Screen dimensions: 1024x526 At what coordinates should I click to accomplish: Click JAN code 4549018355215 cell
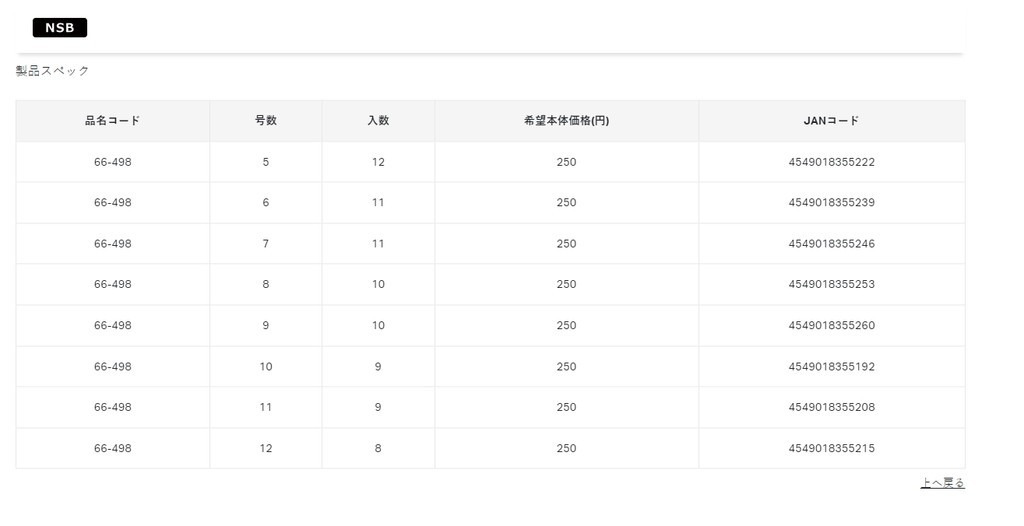[x=831, y=449]
